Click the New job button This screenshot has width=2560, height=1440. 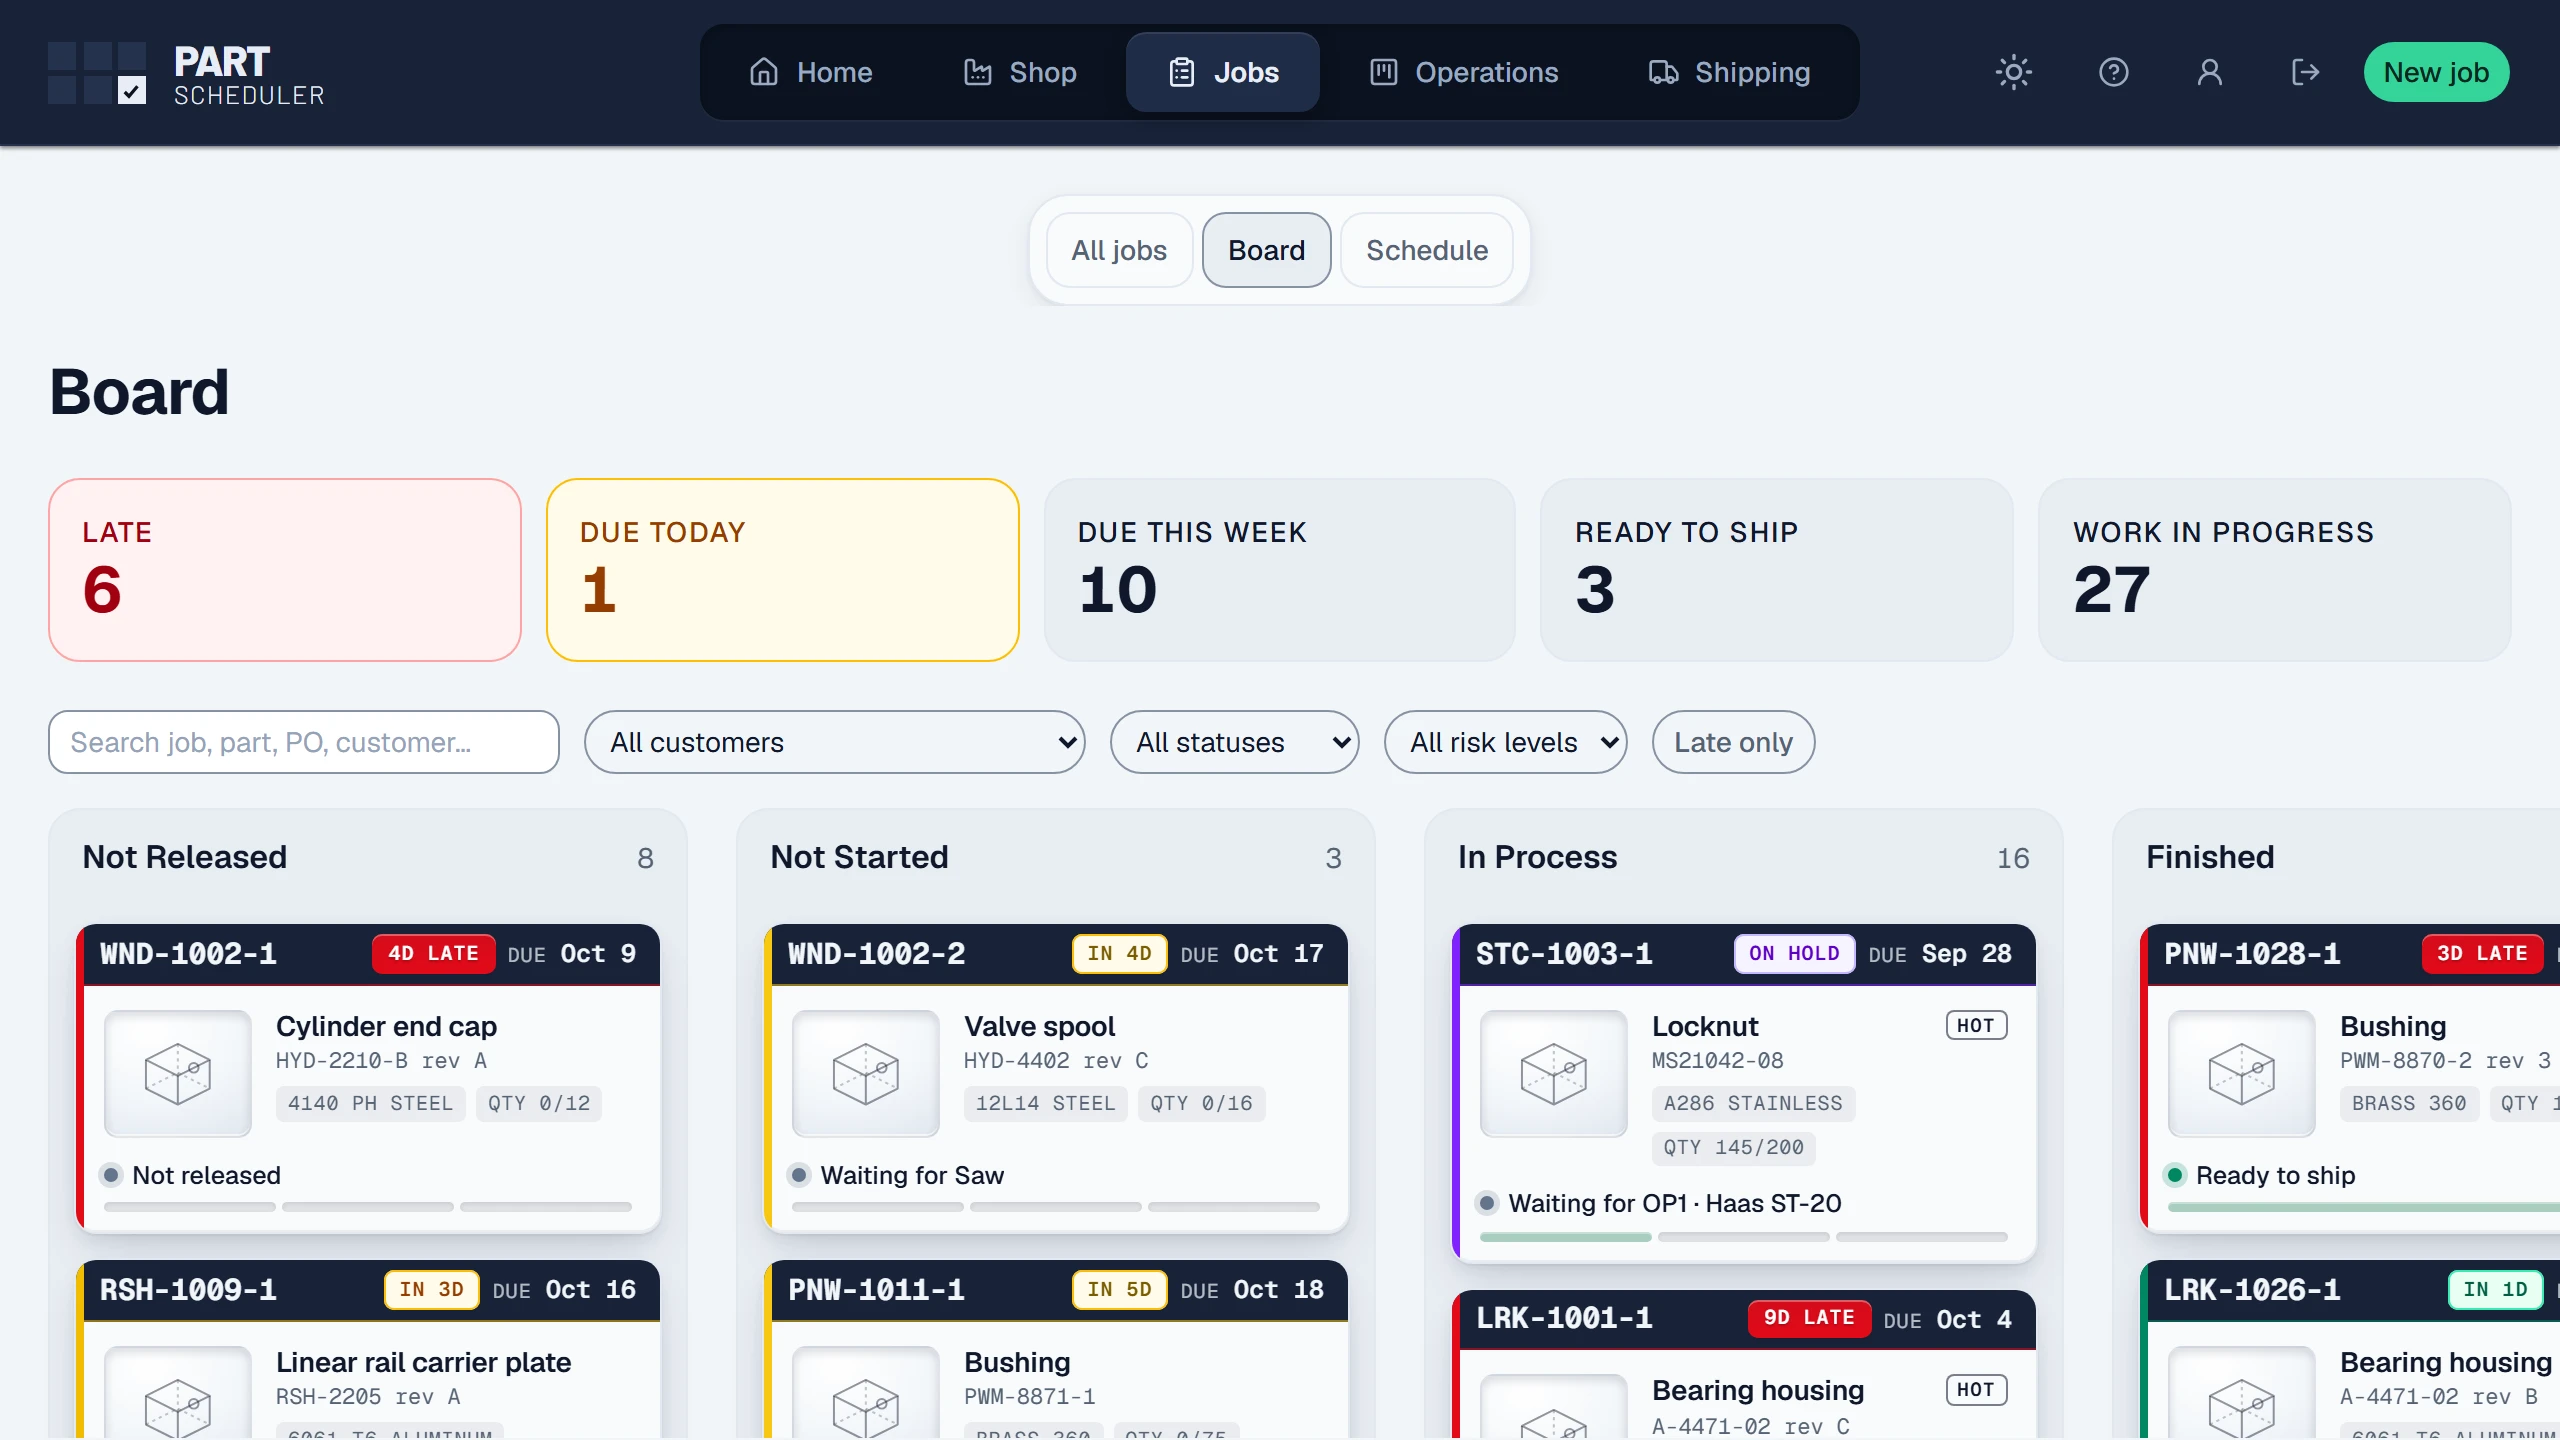(2436, 72)
